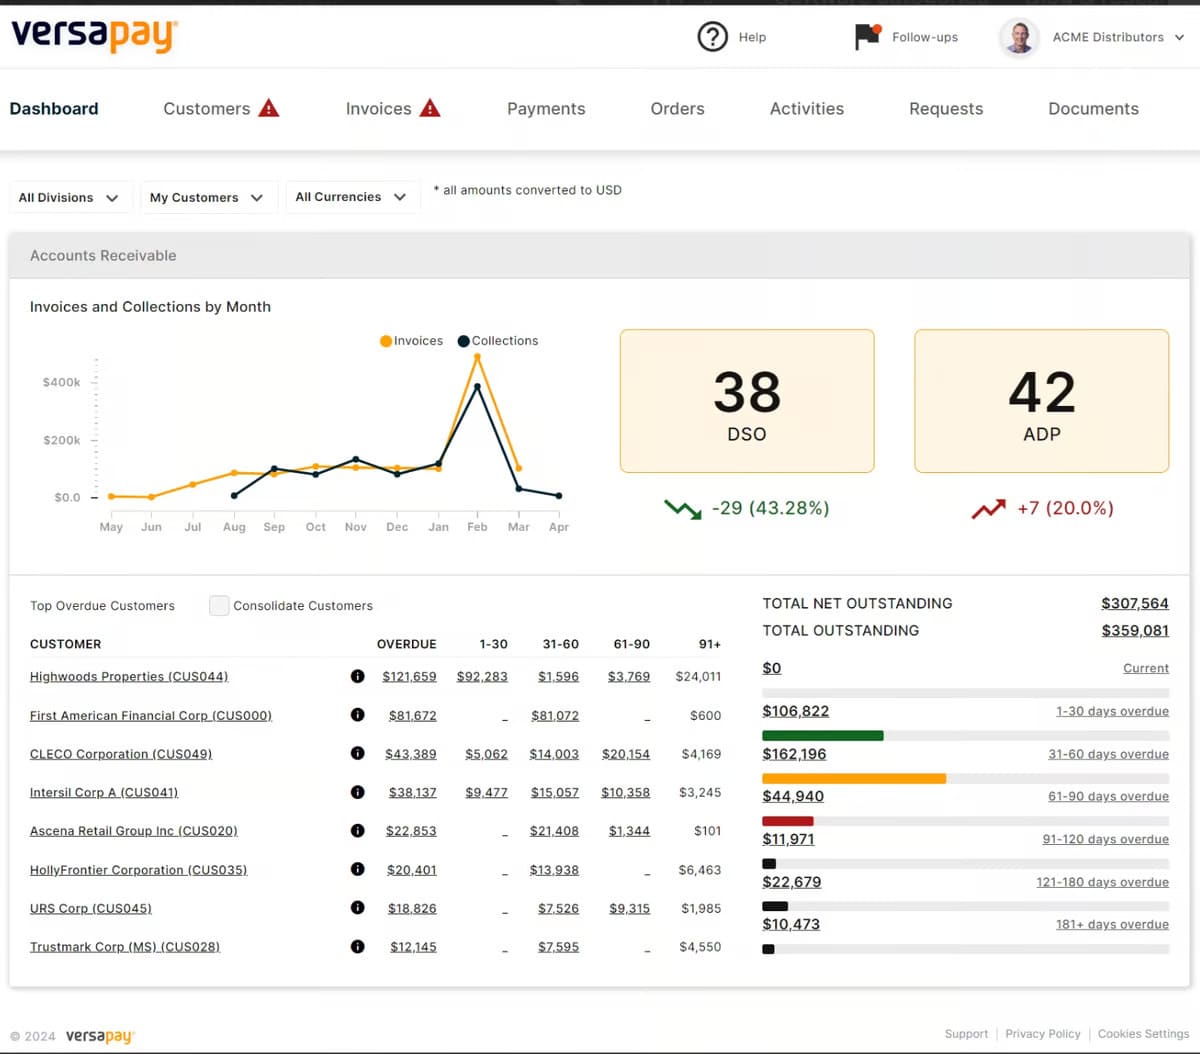Open info icon for Trustmark Corp (MS)

click(358, 946)
